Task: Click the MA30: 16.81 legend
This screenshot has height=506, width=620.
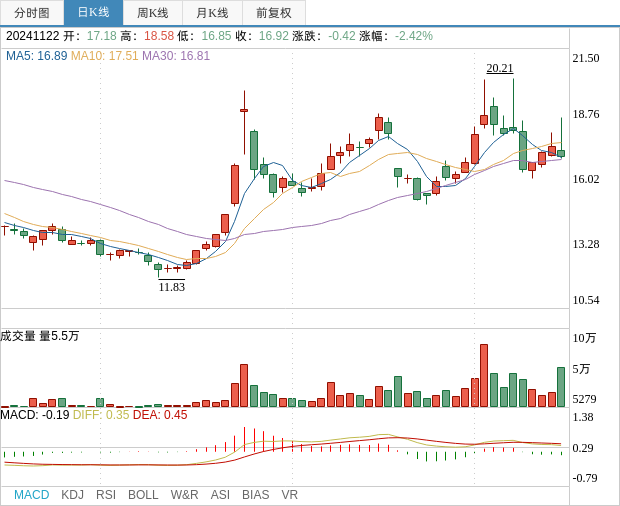Action: (x=176, y=56)
